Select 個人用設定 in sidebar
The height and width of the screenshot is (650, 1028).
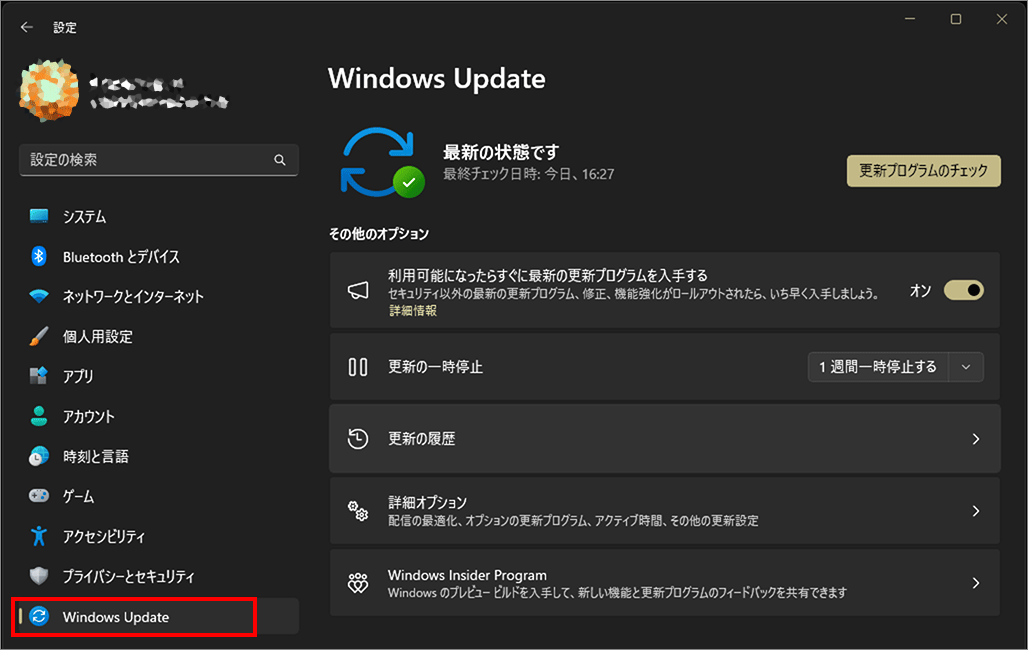(x=98, y=337)
